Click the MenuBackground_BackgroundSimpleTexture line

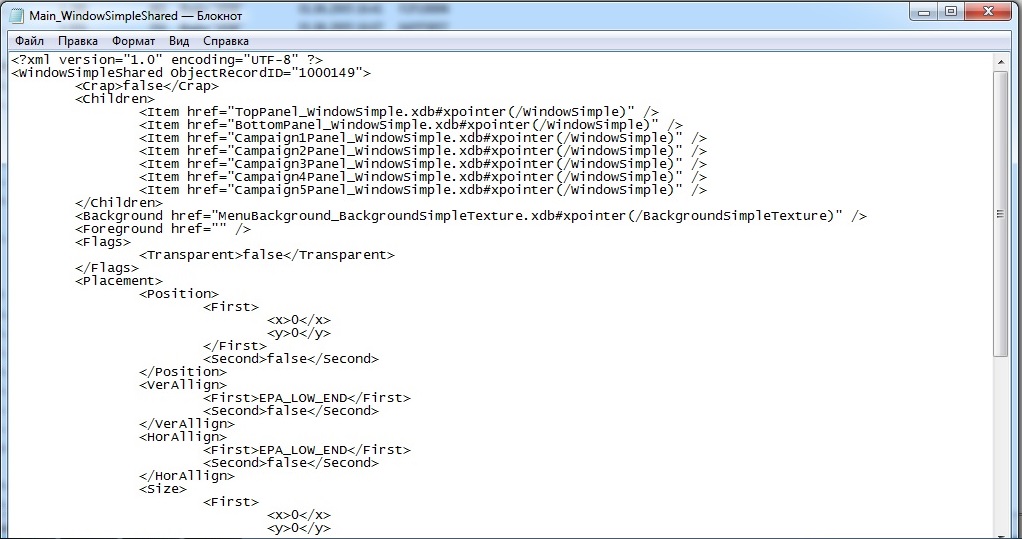tap(471, 216)
